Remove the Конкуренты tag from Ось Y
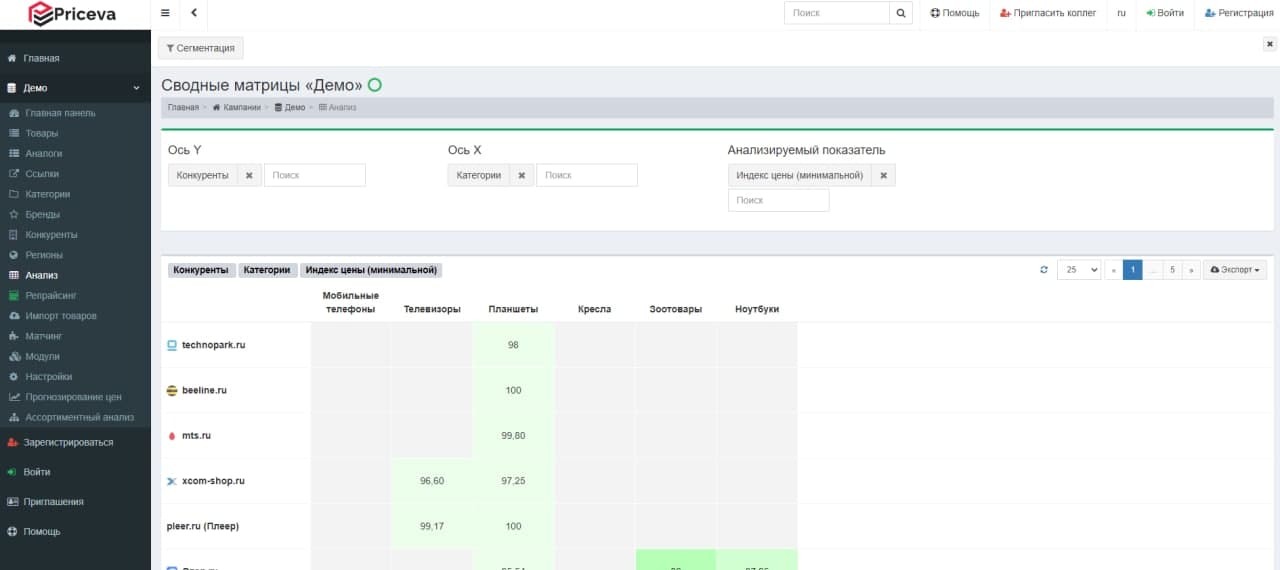Viewport: 1280px width, 570px height. [x=249, y=175]
